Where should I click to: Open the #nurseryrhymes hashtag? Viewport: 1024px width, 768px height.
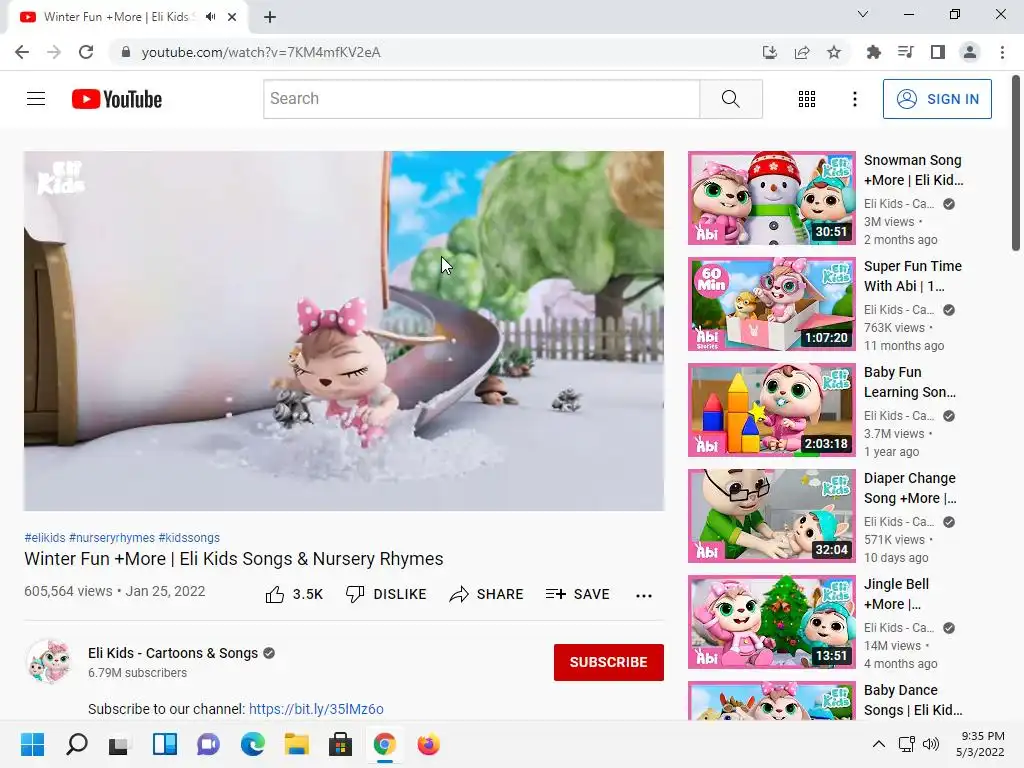[x=112, y=537]
